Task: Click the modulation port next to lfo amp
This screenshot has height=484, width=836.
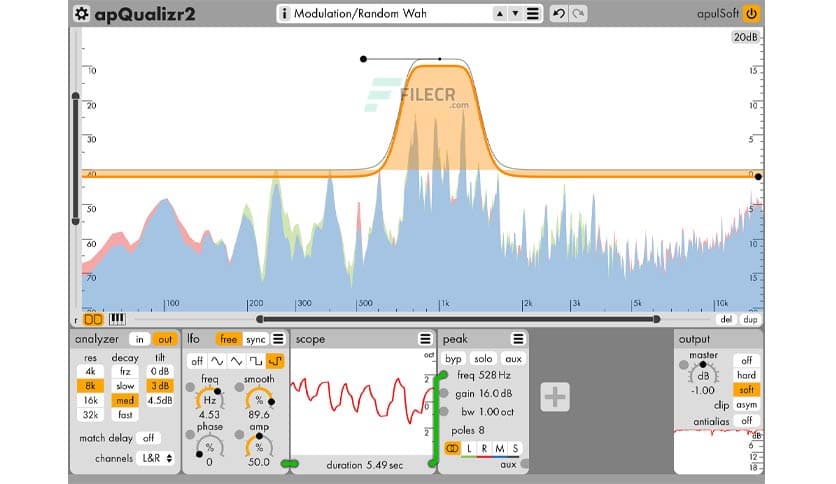Action: (x=239, y=434)
